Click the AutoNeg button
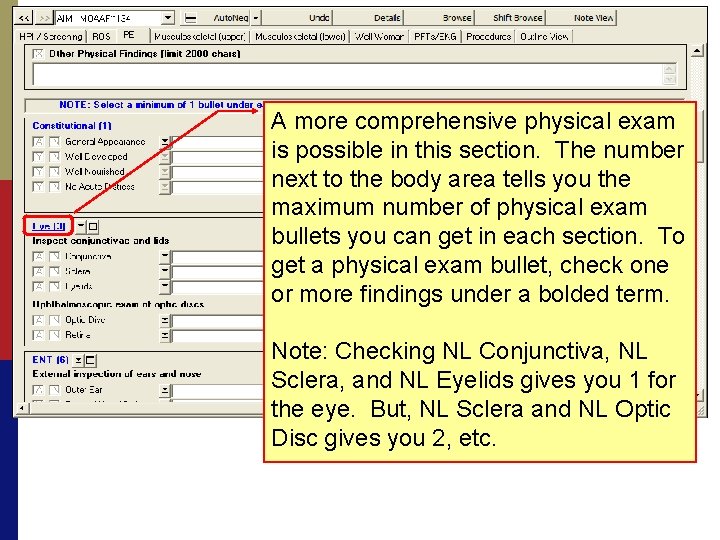The height and width of the screenshot is (540, 720). [231, 18]
